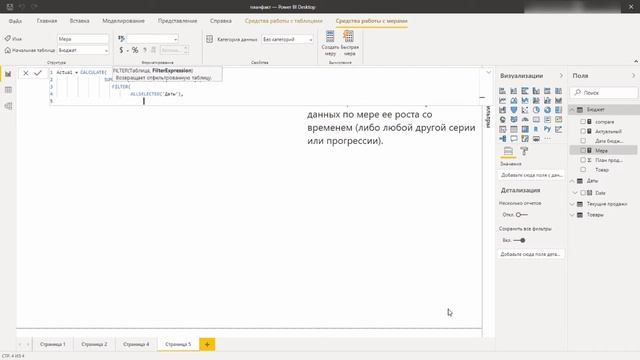This screenshot has height=360, width=640.
Task: Select the matrix visualization
Action: (x=525, y=129)
